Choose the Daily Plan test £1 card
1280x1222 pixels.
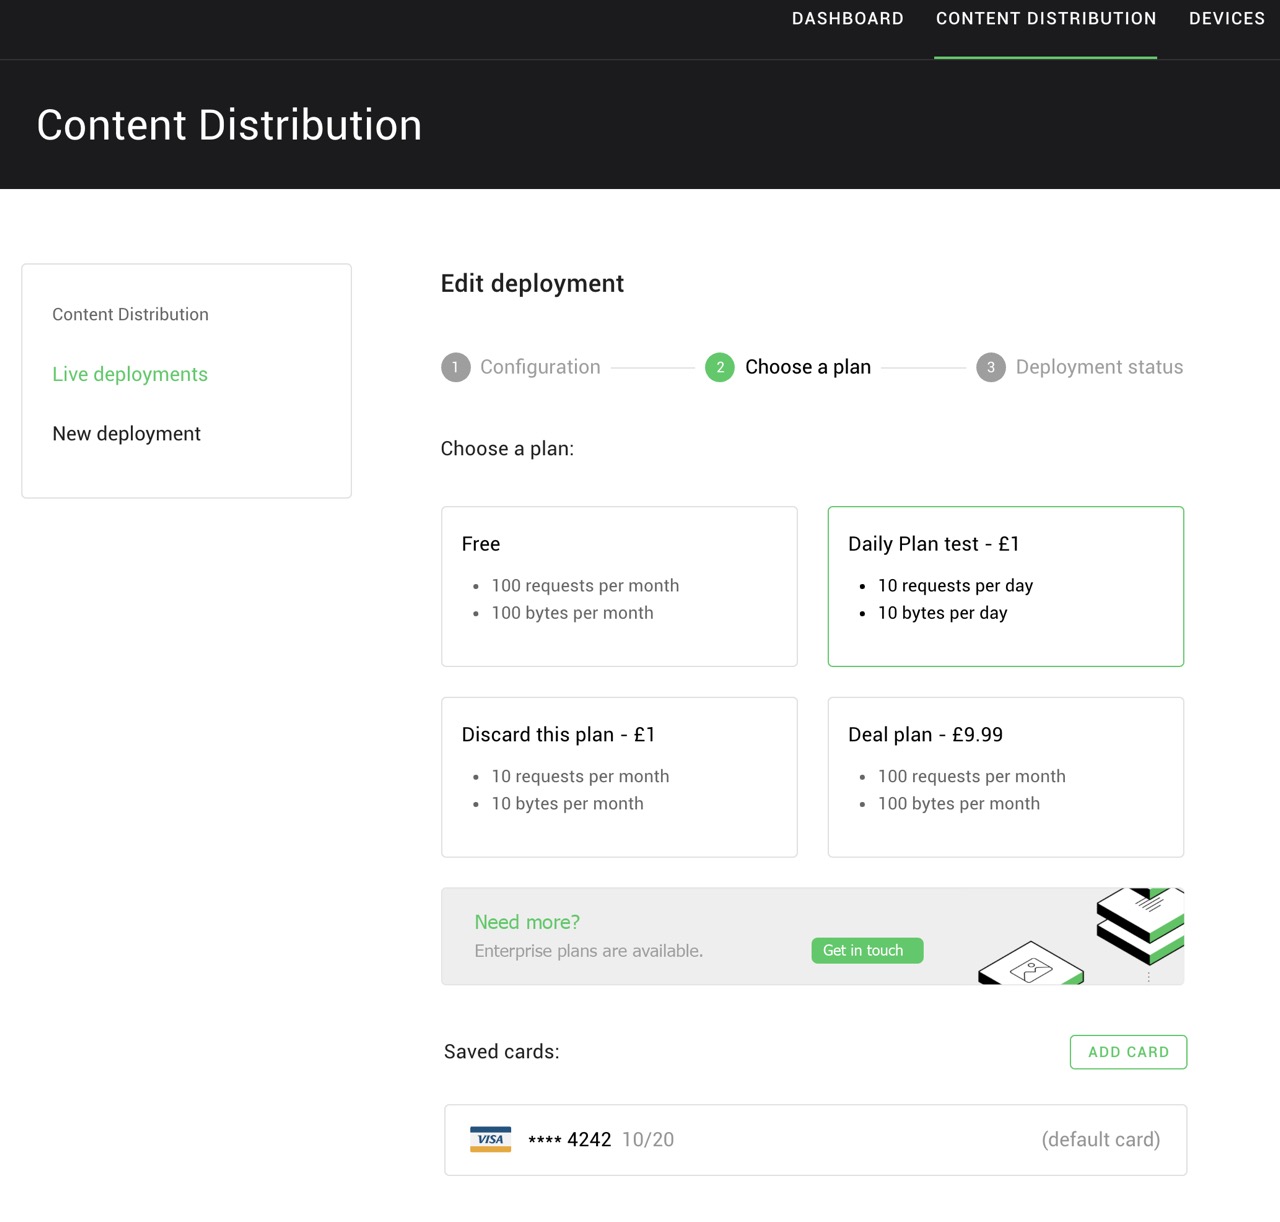(x=1006, y=586)
